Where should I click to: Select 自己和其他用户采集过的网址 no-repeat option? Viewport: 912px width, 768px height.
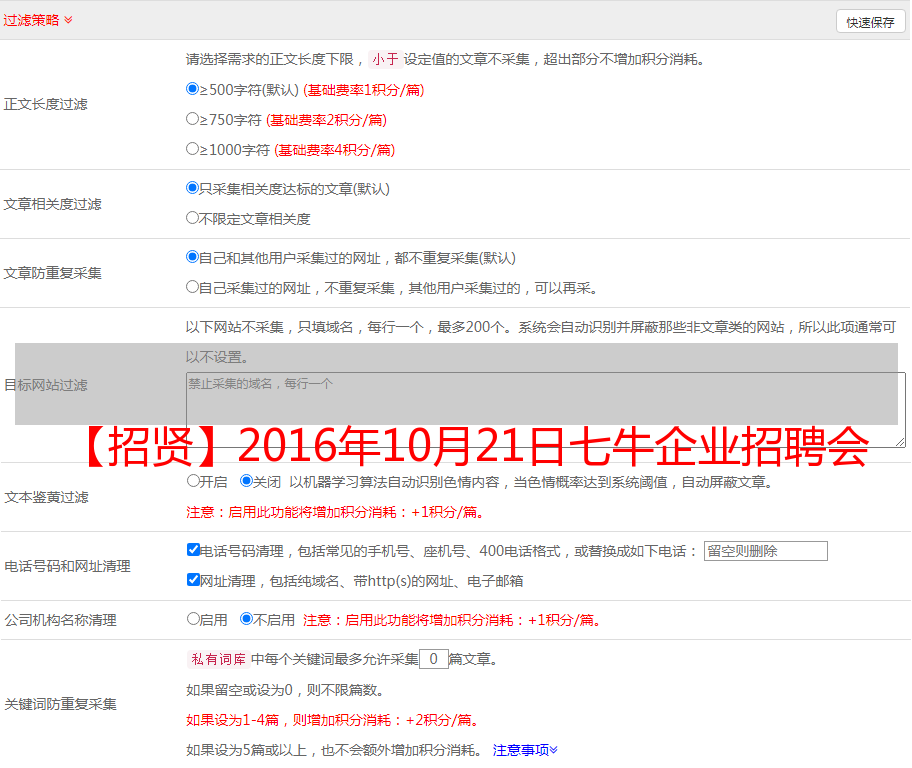[x=192, y=257]
